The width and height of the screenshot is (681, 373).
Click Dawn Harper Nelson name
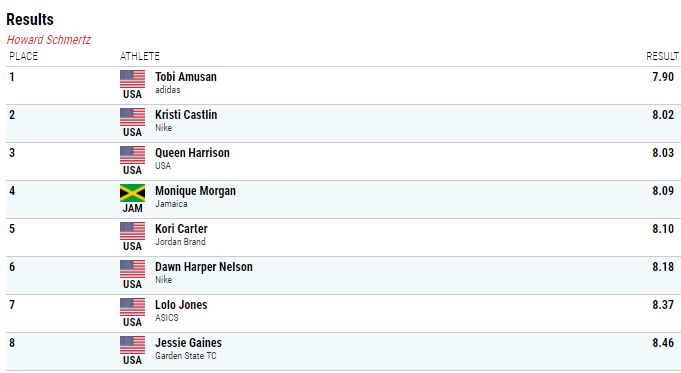[x=204, y=267]
